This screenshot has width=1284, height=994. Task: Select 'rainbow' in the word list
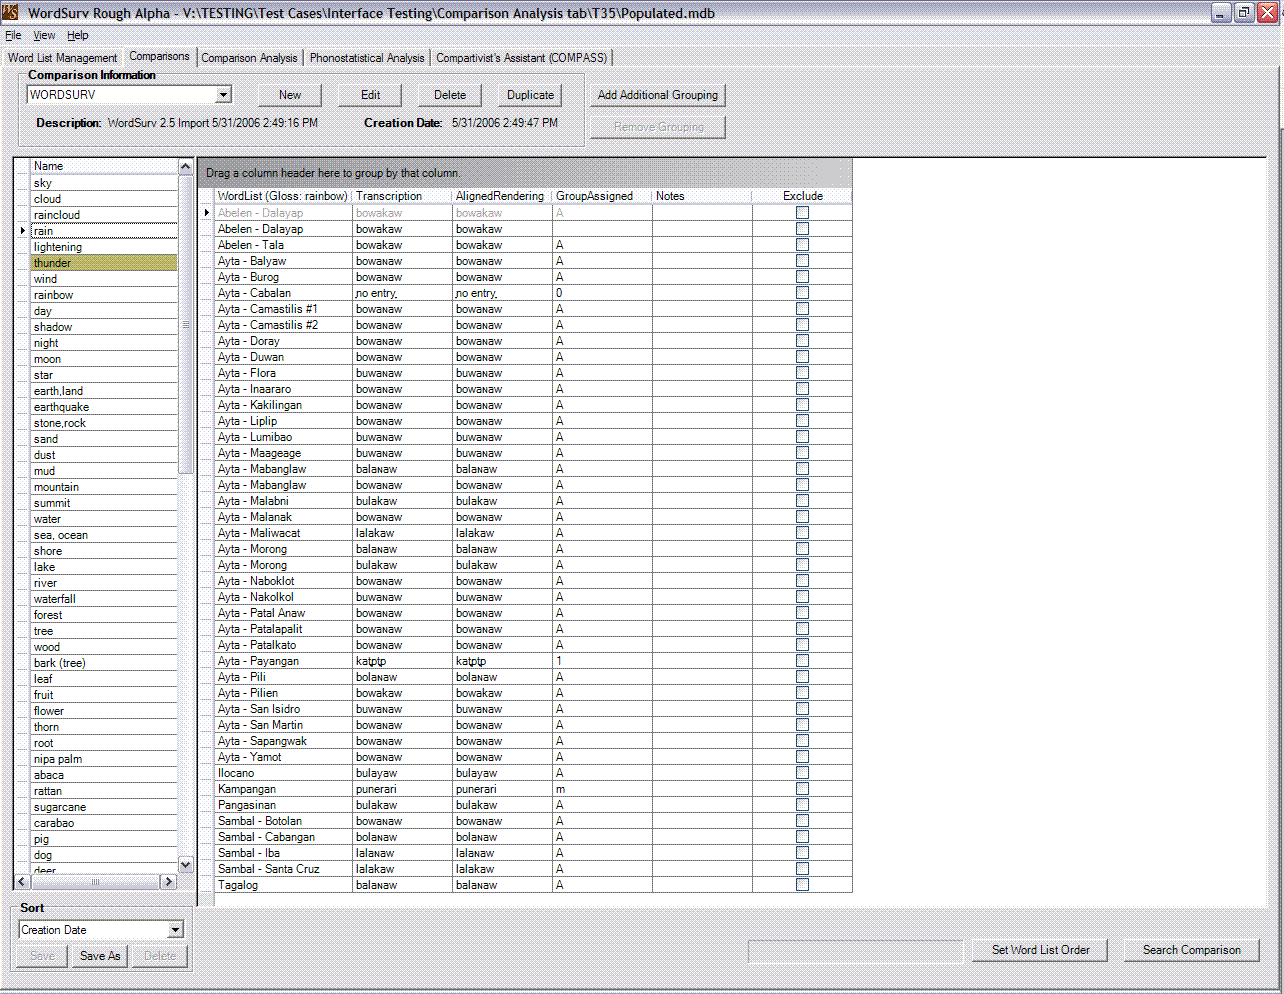click(x=104, y=295)
